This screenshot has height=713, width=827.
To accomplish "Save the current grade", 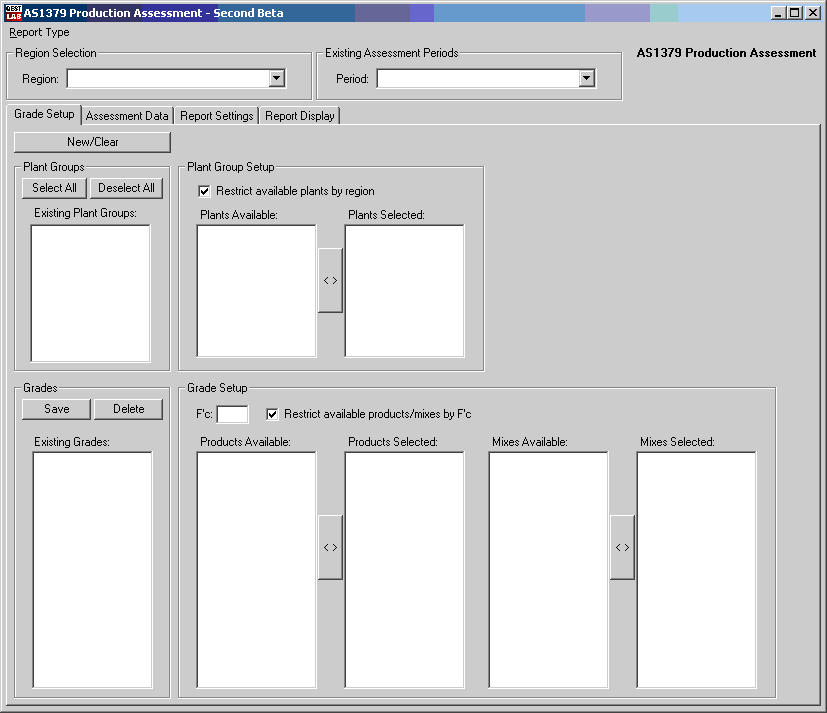I will click(57, 409).
